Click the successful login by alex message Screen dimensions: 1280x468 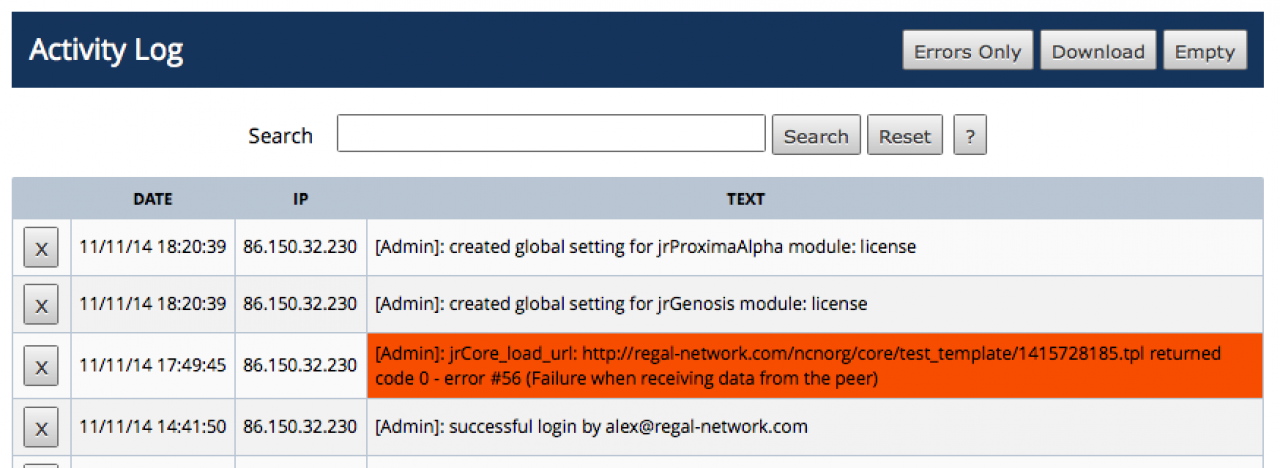(x=591, y=427)
